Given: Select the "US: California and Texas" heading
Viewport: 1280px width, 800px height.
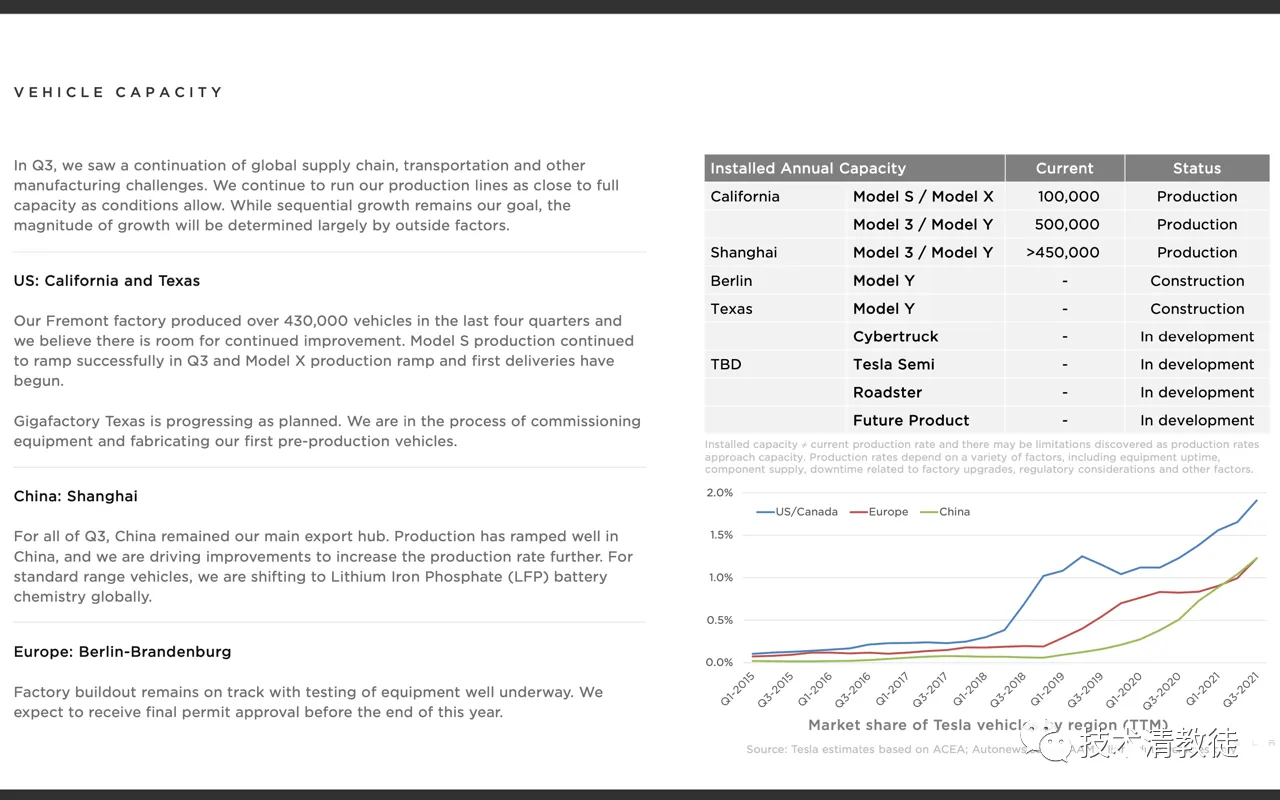Looking at the screenshot, I should [107, 281].
